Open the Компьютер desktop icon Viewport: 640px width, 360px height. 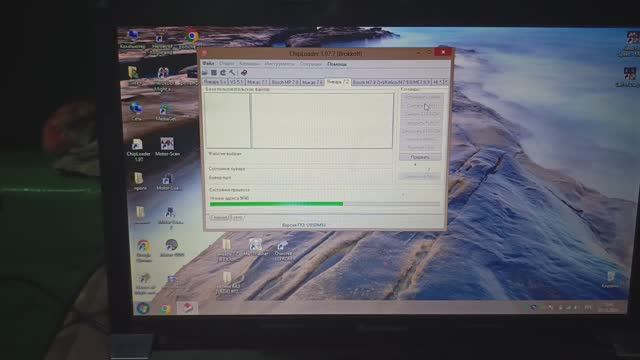pos(133,40)
